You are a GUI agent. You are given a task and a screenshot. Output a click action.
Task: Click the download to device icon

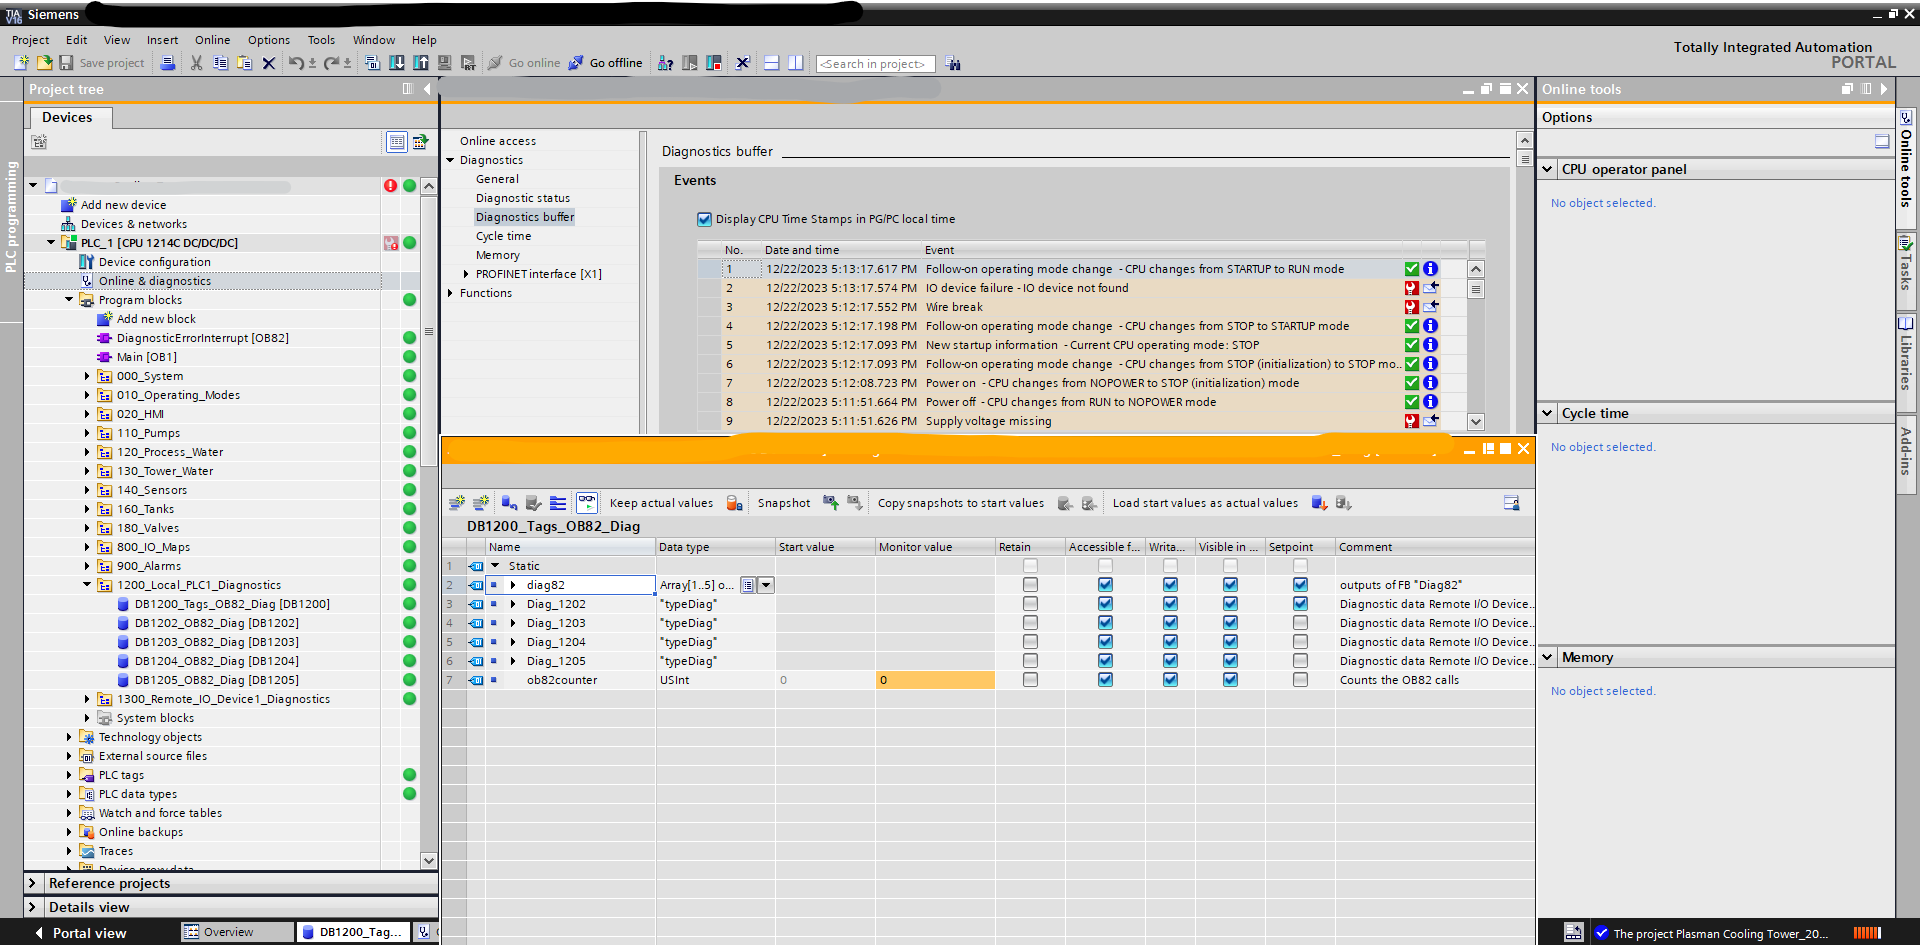click(397, 63)
